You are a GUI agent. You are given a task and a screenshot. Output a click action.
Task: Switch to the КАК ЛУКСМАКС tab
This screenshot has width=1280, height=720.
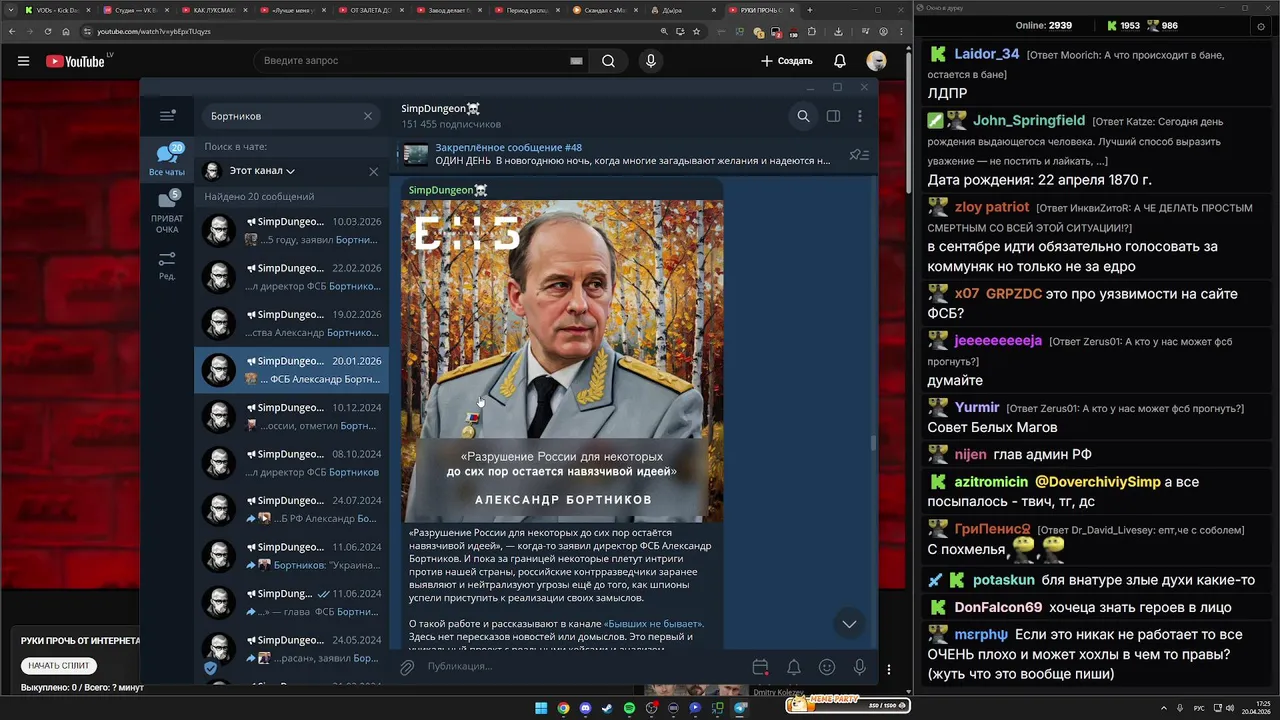click(x=213, y=10)
